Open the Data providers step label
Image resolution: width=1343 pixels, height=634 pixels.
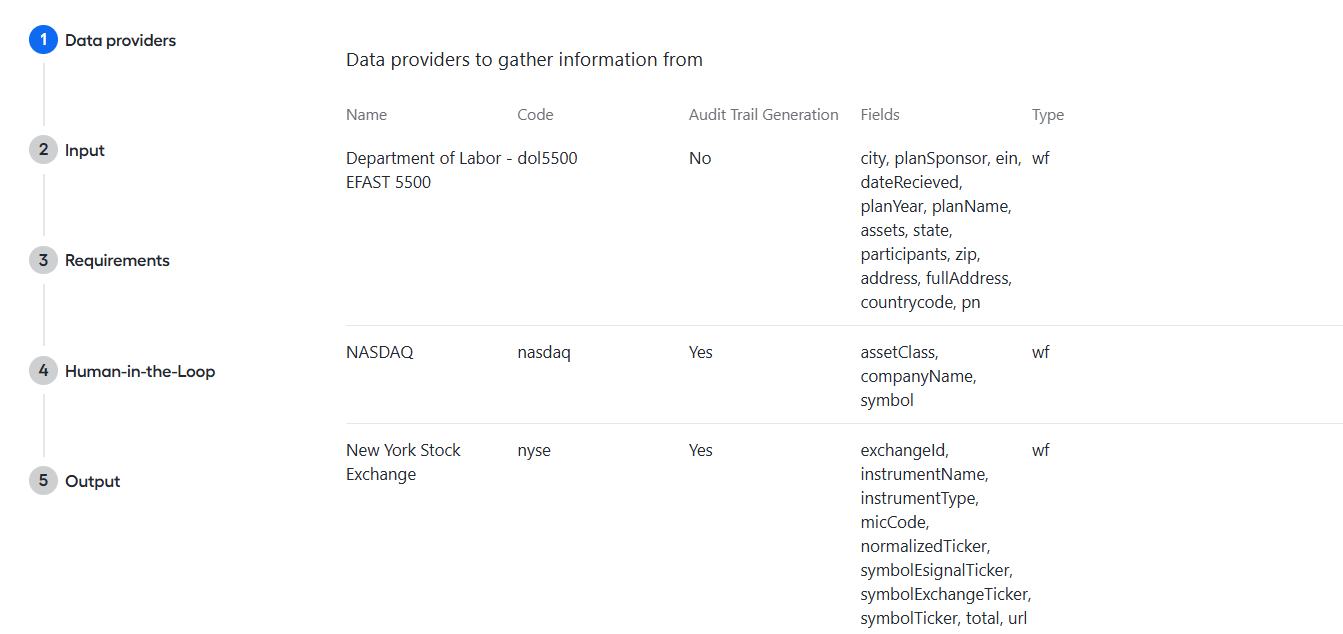(120, 41)
